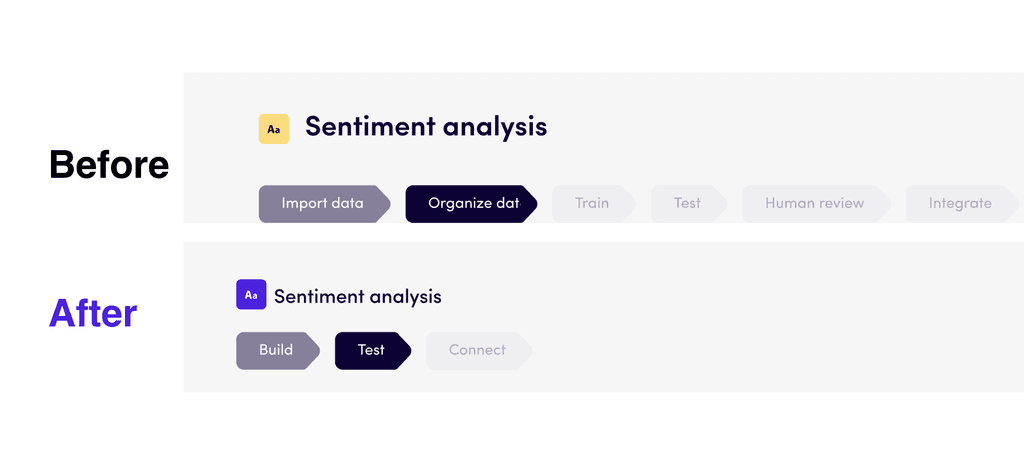Screen dimensions: 1024x460
Task: Click the yellow Aa icon
Action: click(x=273, y=129)
